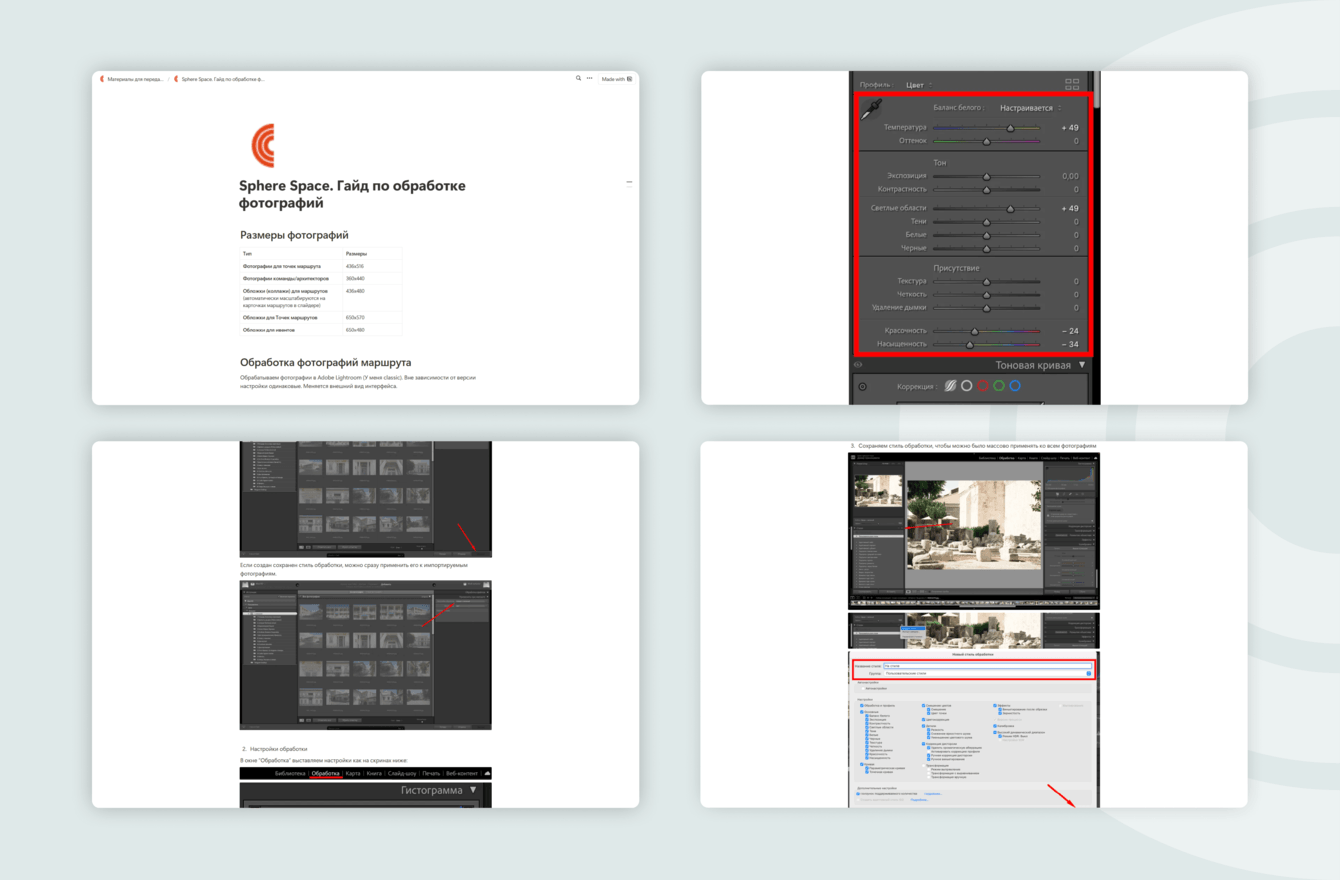Click the target adjustment icon beside Коррекция
The height and width of the screenshot is (880, 1340).
click(x=863, y=386)
